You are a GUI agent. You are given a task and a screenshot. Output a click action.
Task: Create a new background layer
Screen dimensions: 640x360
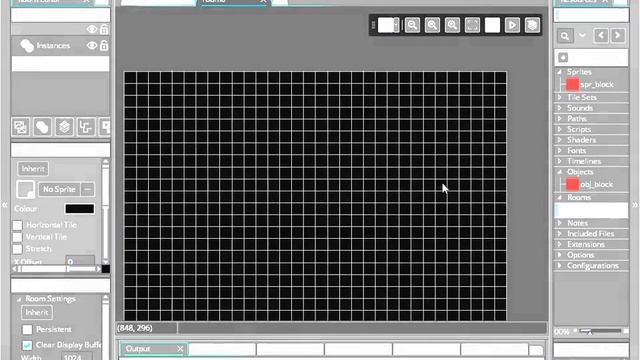click(20, 127)
